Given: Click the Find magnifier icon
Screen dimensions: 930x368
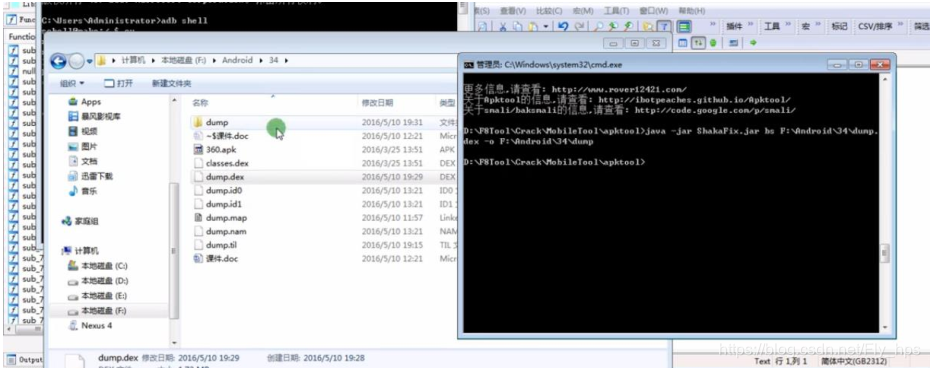Looking at the screenshot, I should [598, 27].
